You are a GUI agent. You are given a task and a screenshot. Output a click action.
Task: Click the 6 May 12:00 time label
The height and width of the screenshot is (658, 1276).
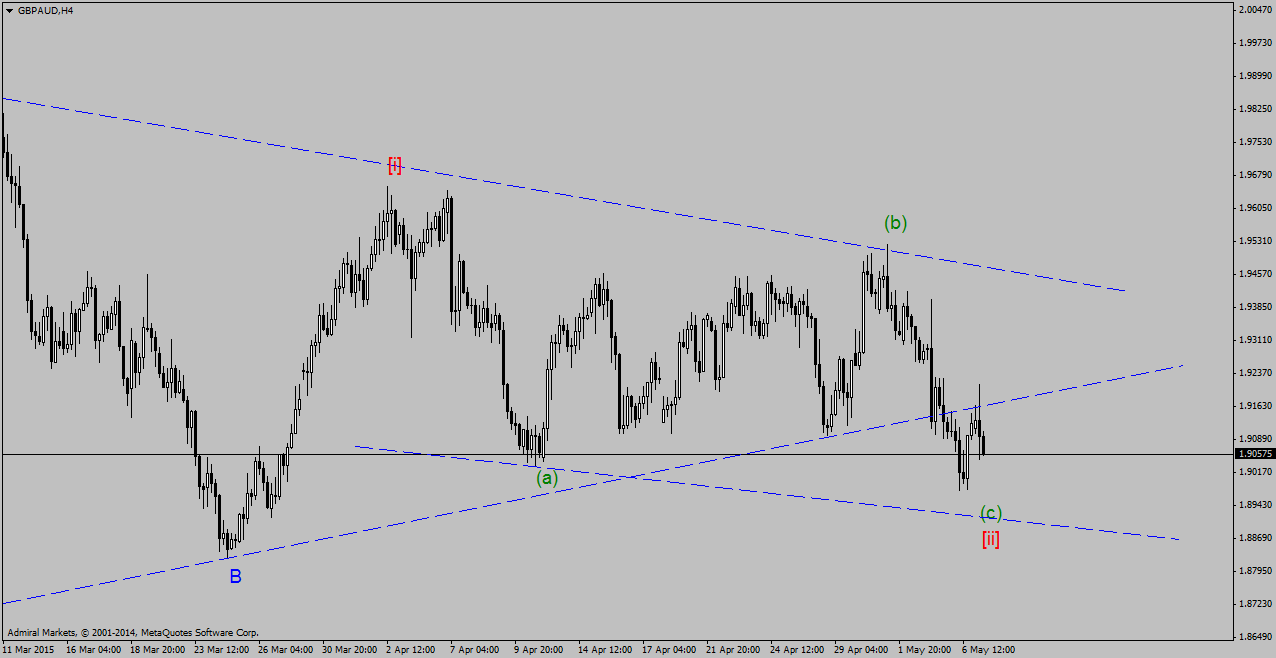(988, 650)
